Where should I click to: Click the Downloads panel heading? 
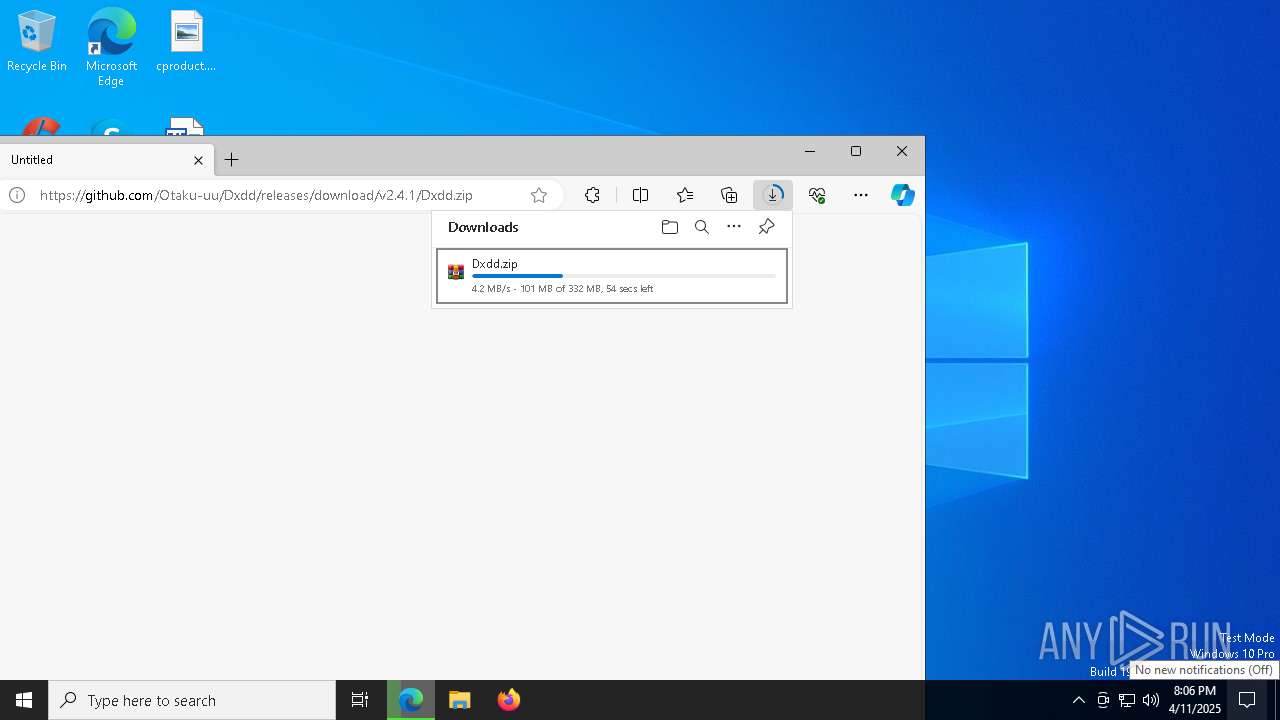(x=483, y=227)
